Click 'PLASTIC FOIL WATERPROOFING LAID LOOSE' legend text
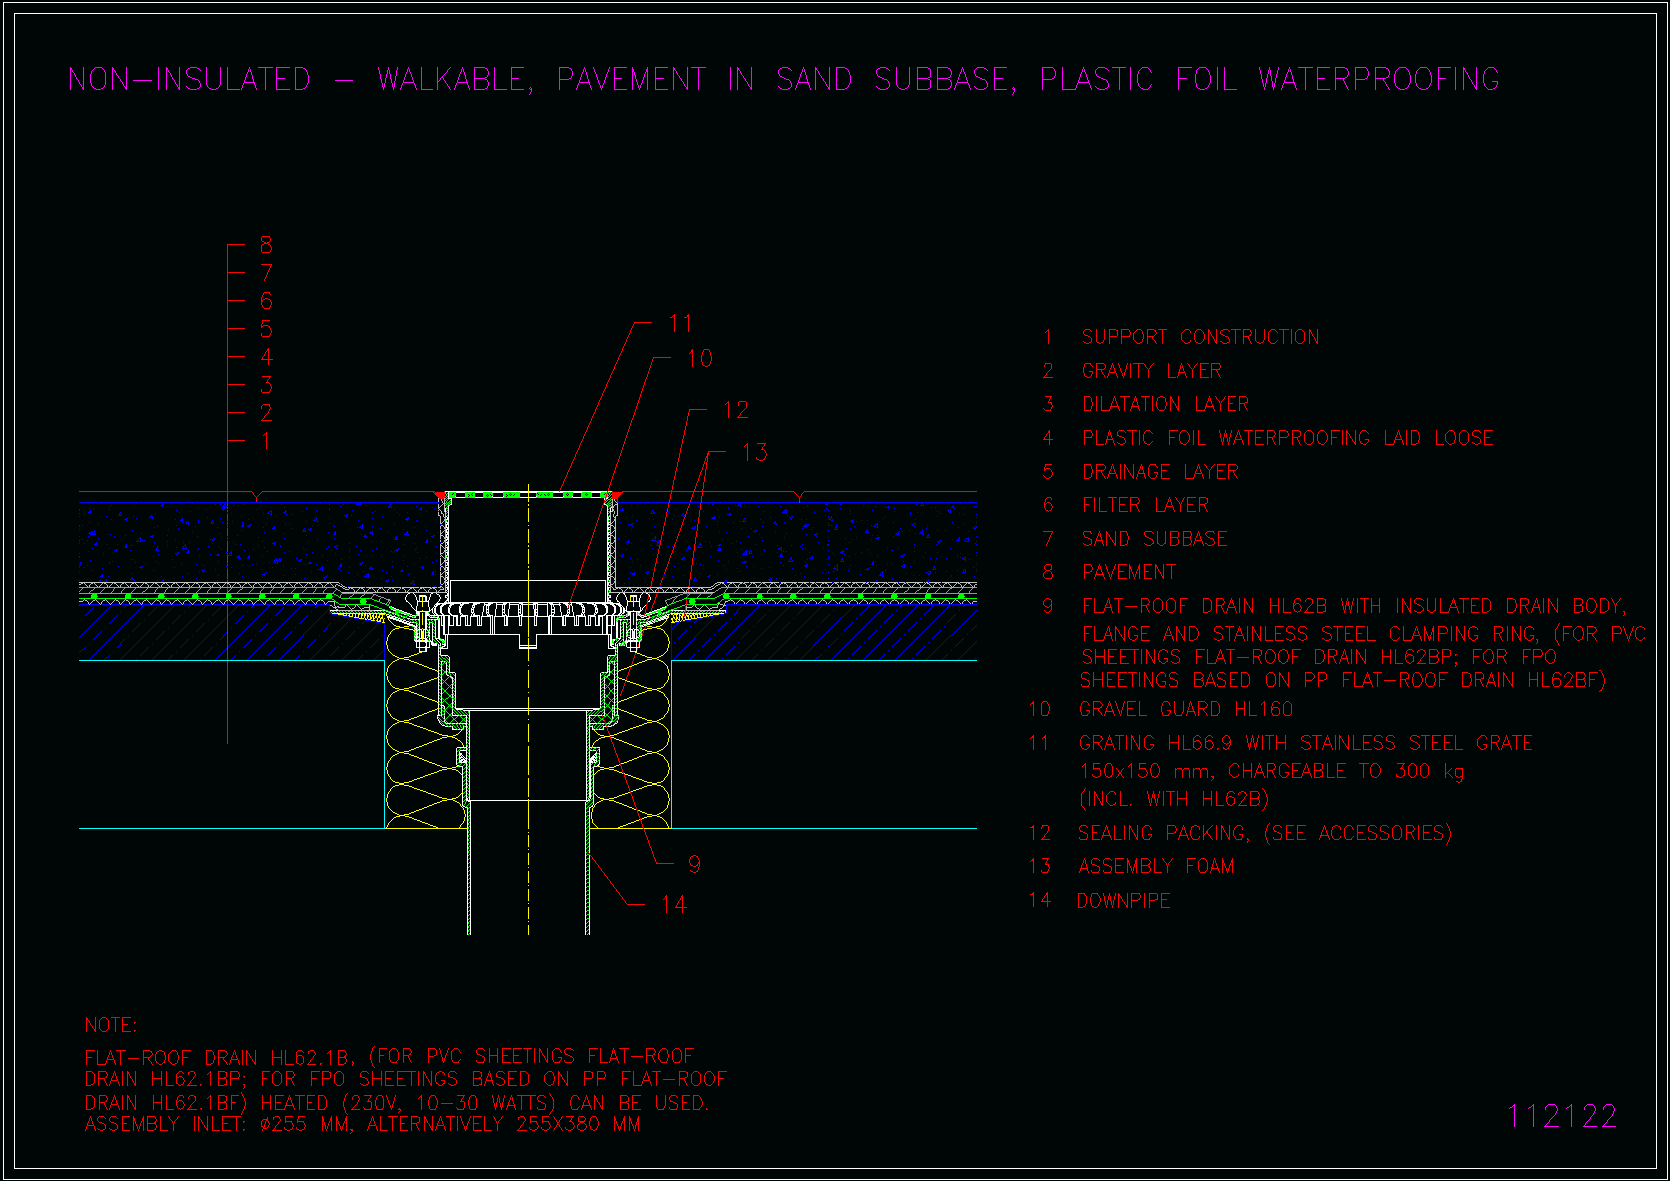Viewport: 1670px width, 1181px height. 1288,438
